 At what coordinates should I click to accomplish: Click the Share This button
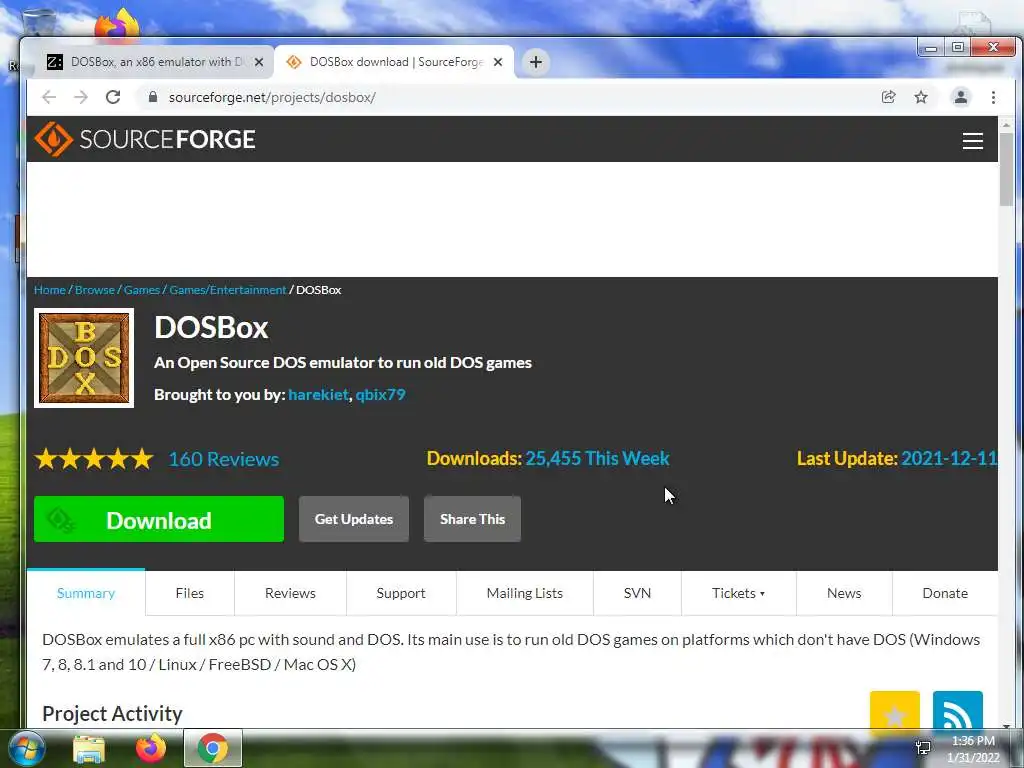[472, 519]
